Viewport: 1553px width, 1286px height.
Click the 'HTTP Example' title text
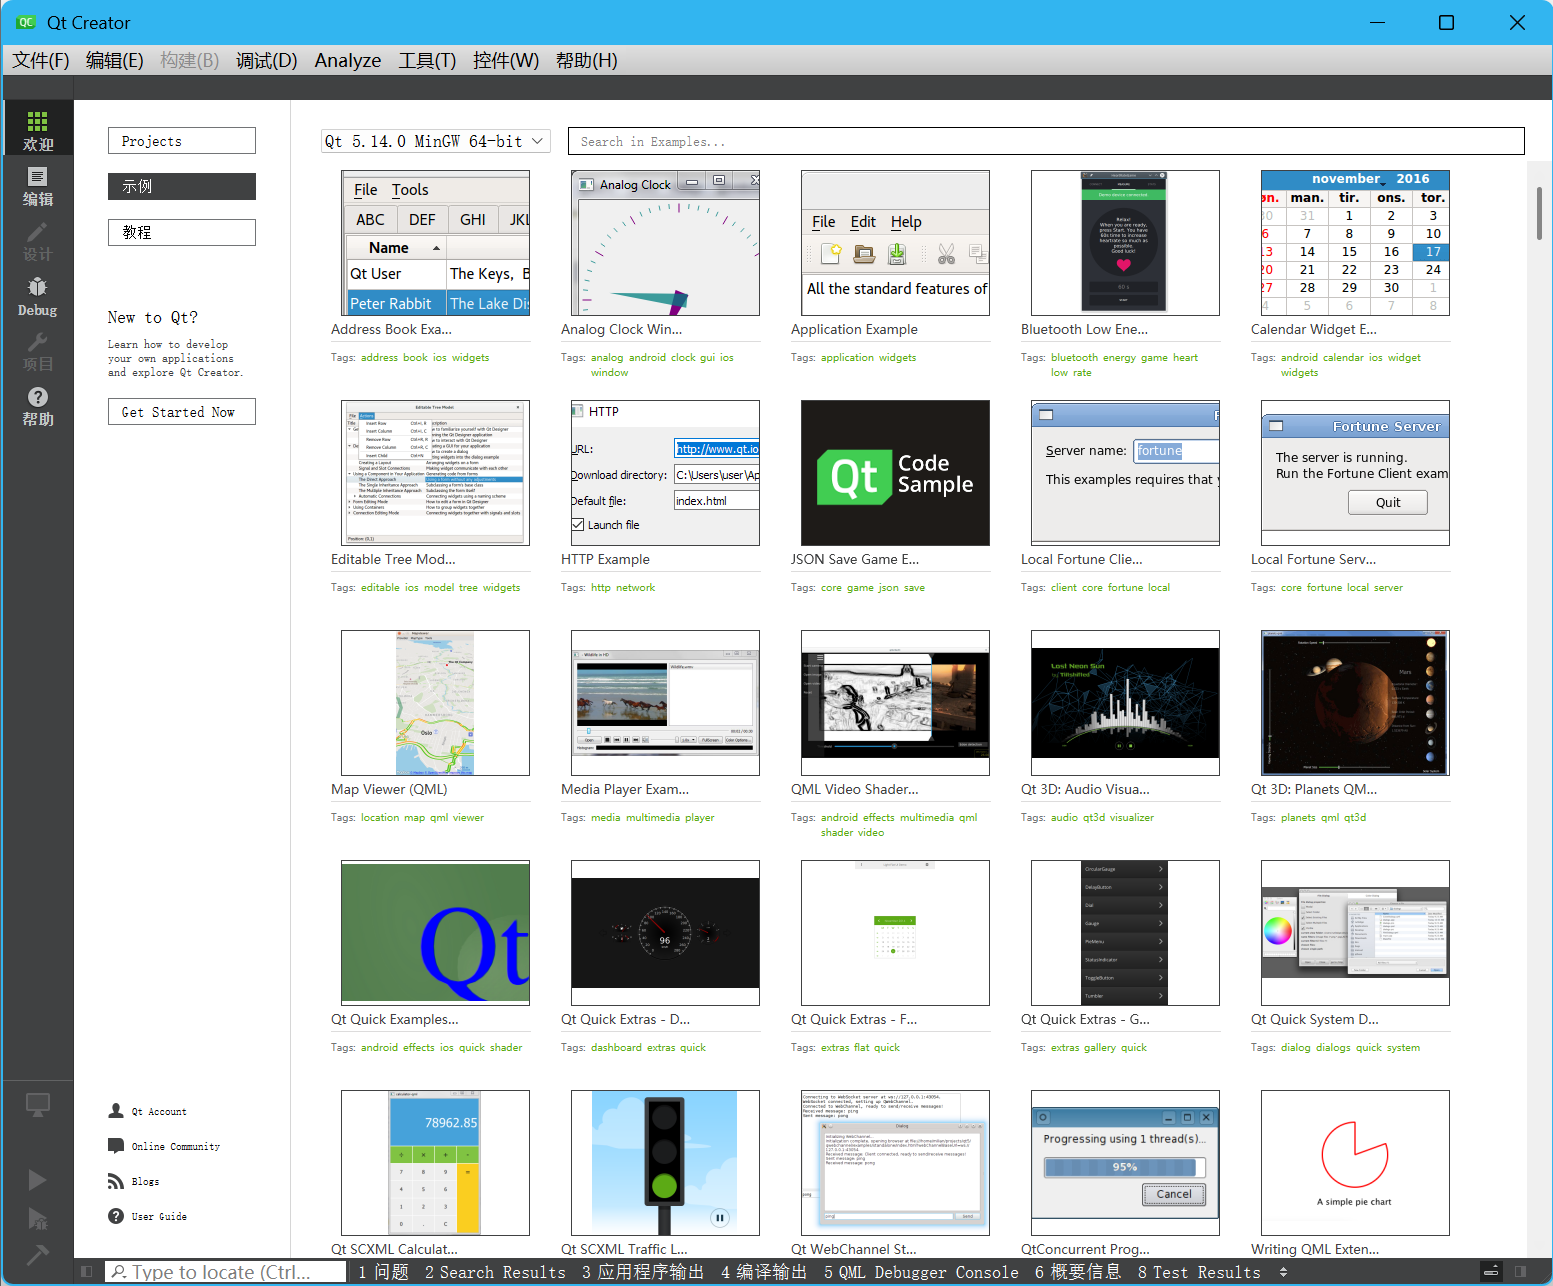[605, 559]
